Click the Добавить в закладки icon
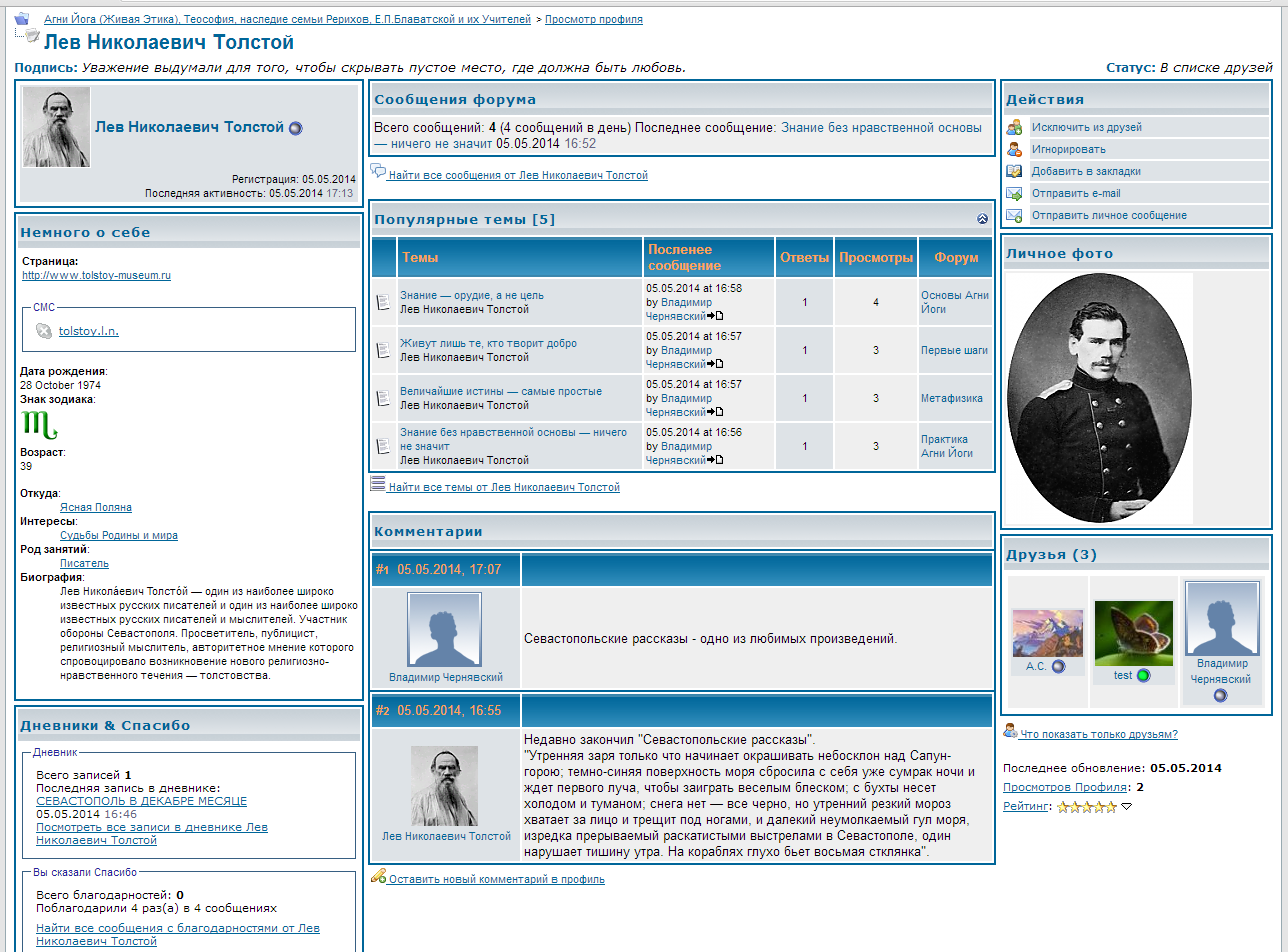The height and width of the screenshot is (952, 1288). (x=1015, y=171)
